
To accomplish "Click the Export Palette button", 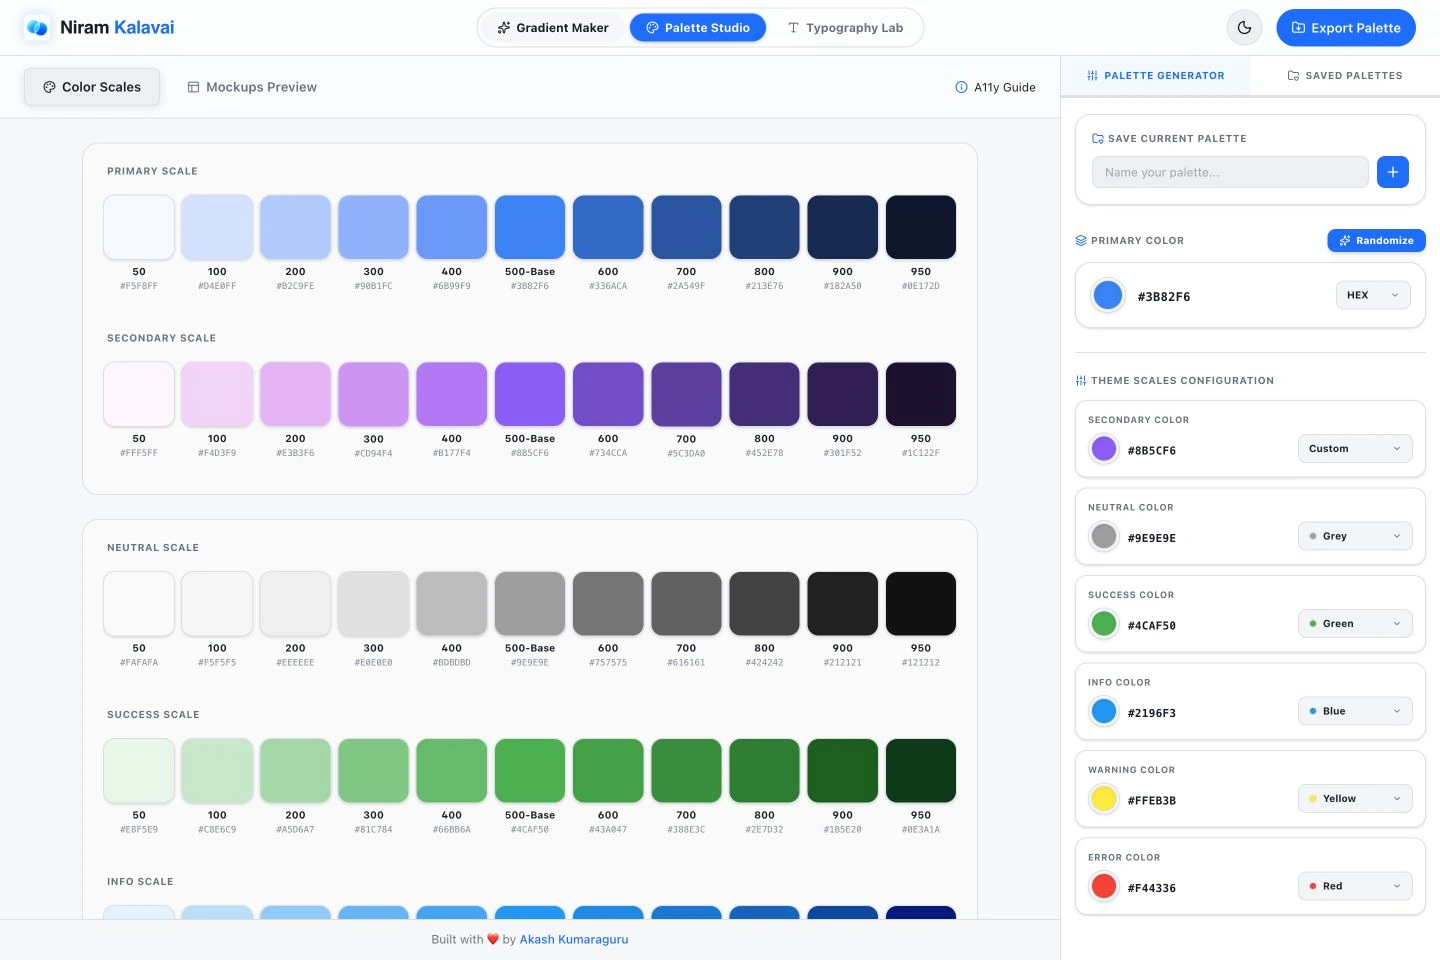I will pyautogui.click(x=1346, y=28).
